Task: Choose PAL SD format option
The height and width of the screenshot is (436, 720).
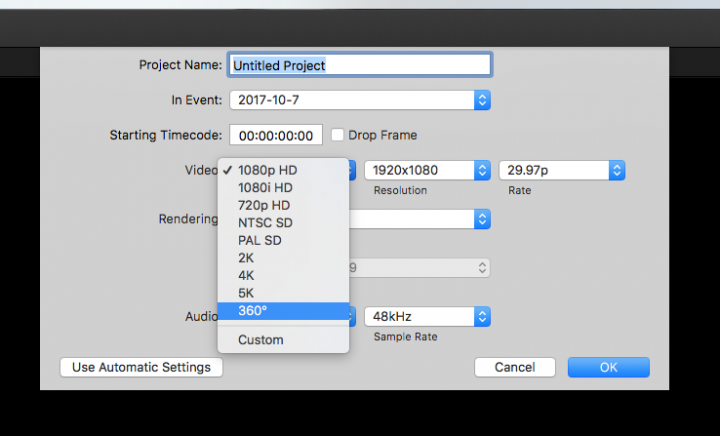Action: (260, 240)
